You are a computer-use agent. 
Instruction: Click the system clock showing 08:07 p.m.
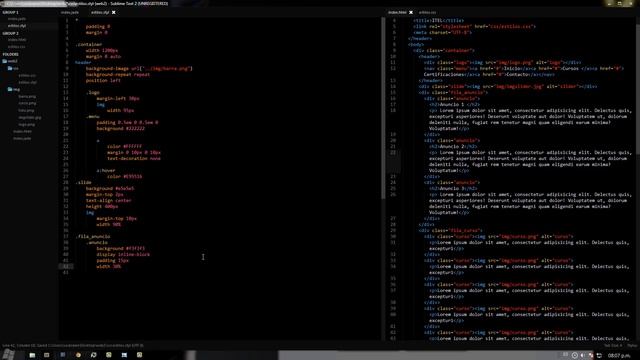[x=619, y=356]
